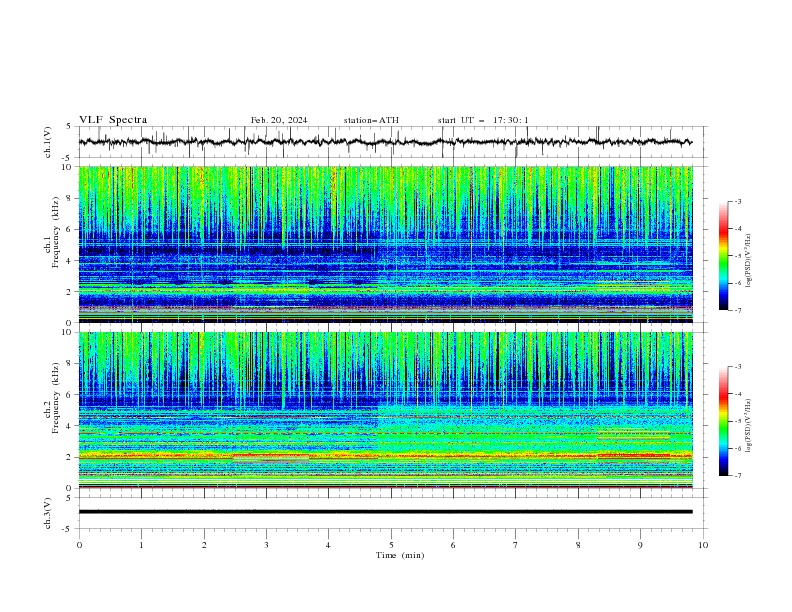Image resolution: width=792 pixels, height=612 pixels.
Task: Click the ch.2 spectrogram color scale bar
Action: click(723, 421)
